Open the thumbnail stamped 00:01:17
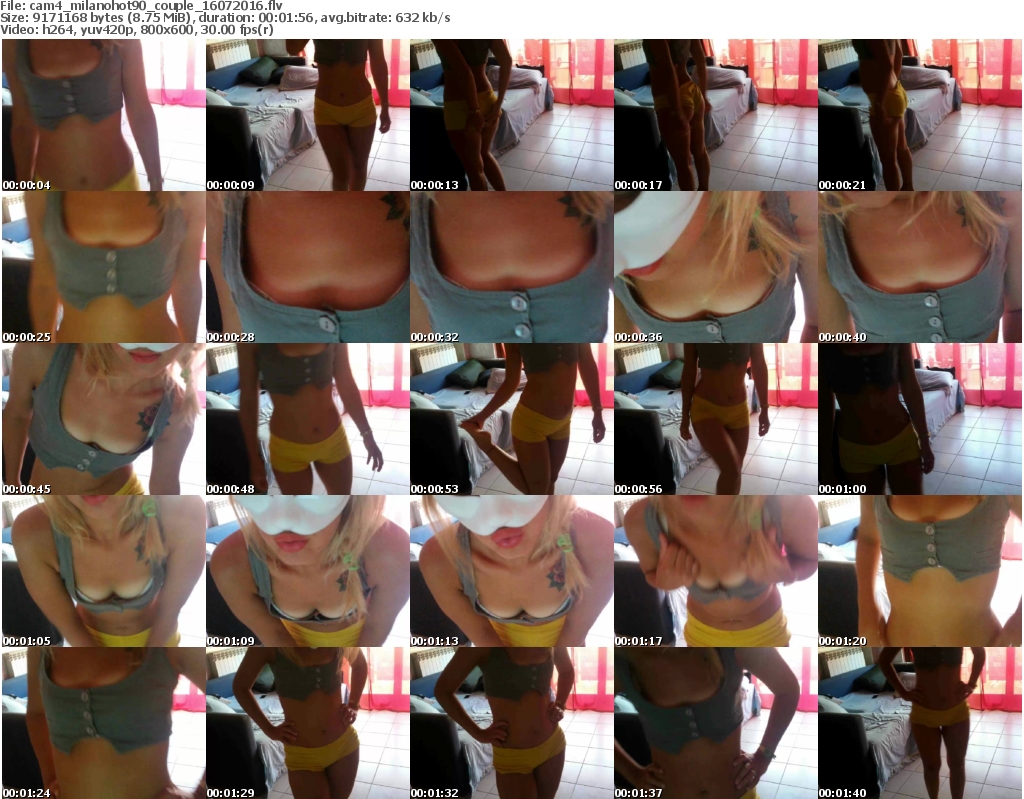Image resolution: width=1024 pixels, height=799 pixels. pyautogui.click(x=715, y=571)
